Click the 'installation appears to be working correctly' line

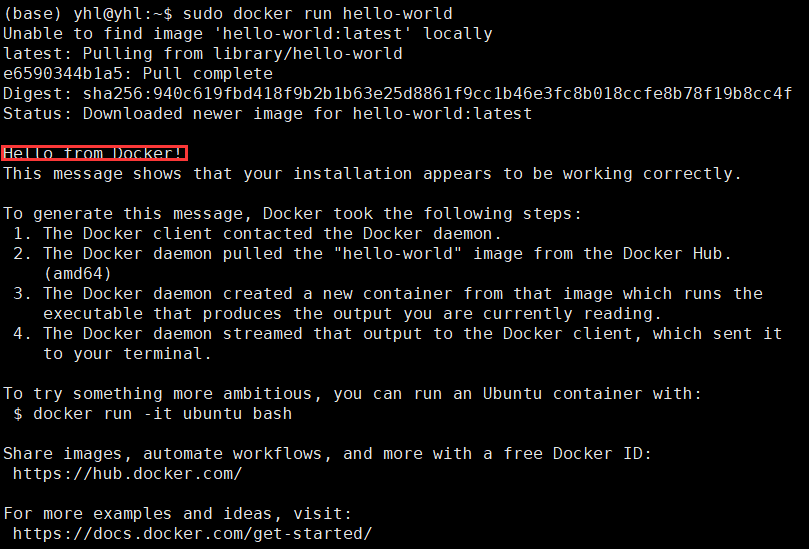pyautogui.click(x=372, y=173)
